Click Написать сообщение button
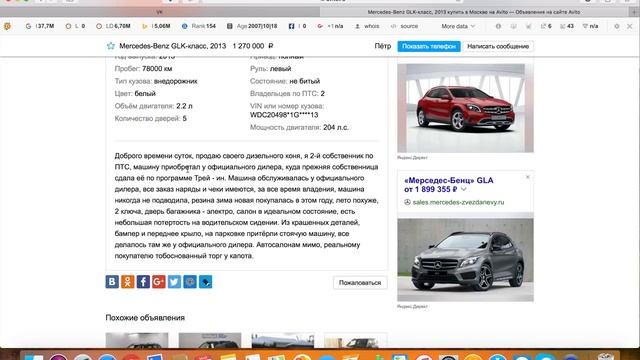The width and height of the screenshot is (640, 360). (498, 46)
